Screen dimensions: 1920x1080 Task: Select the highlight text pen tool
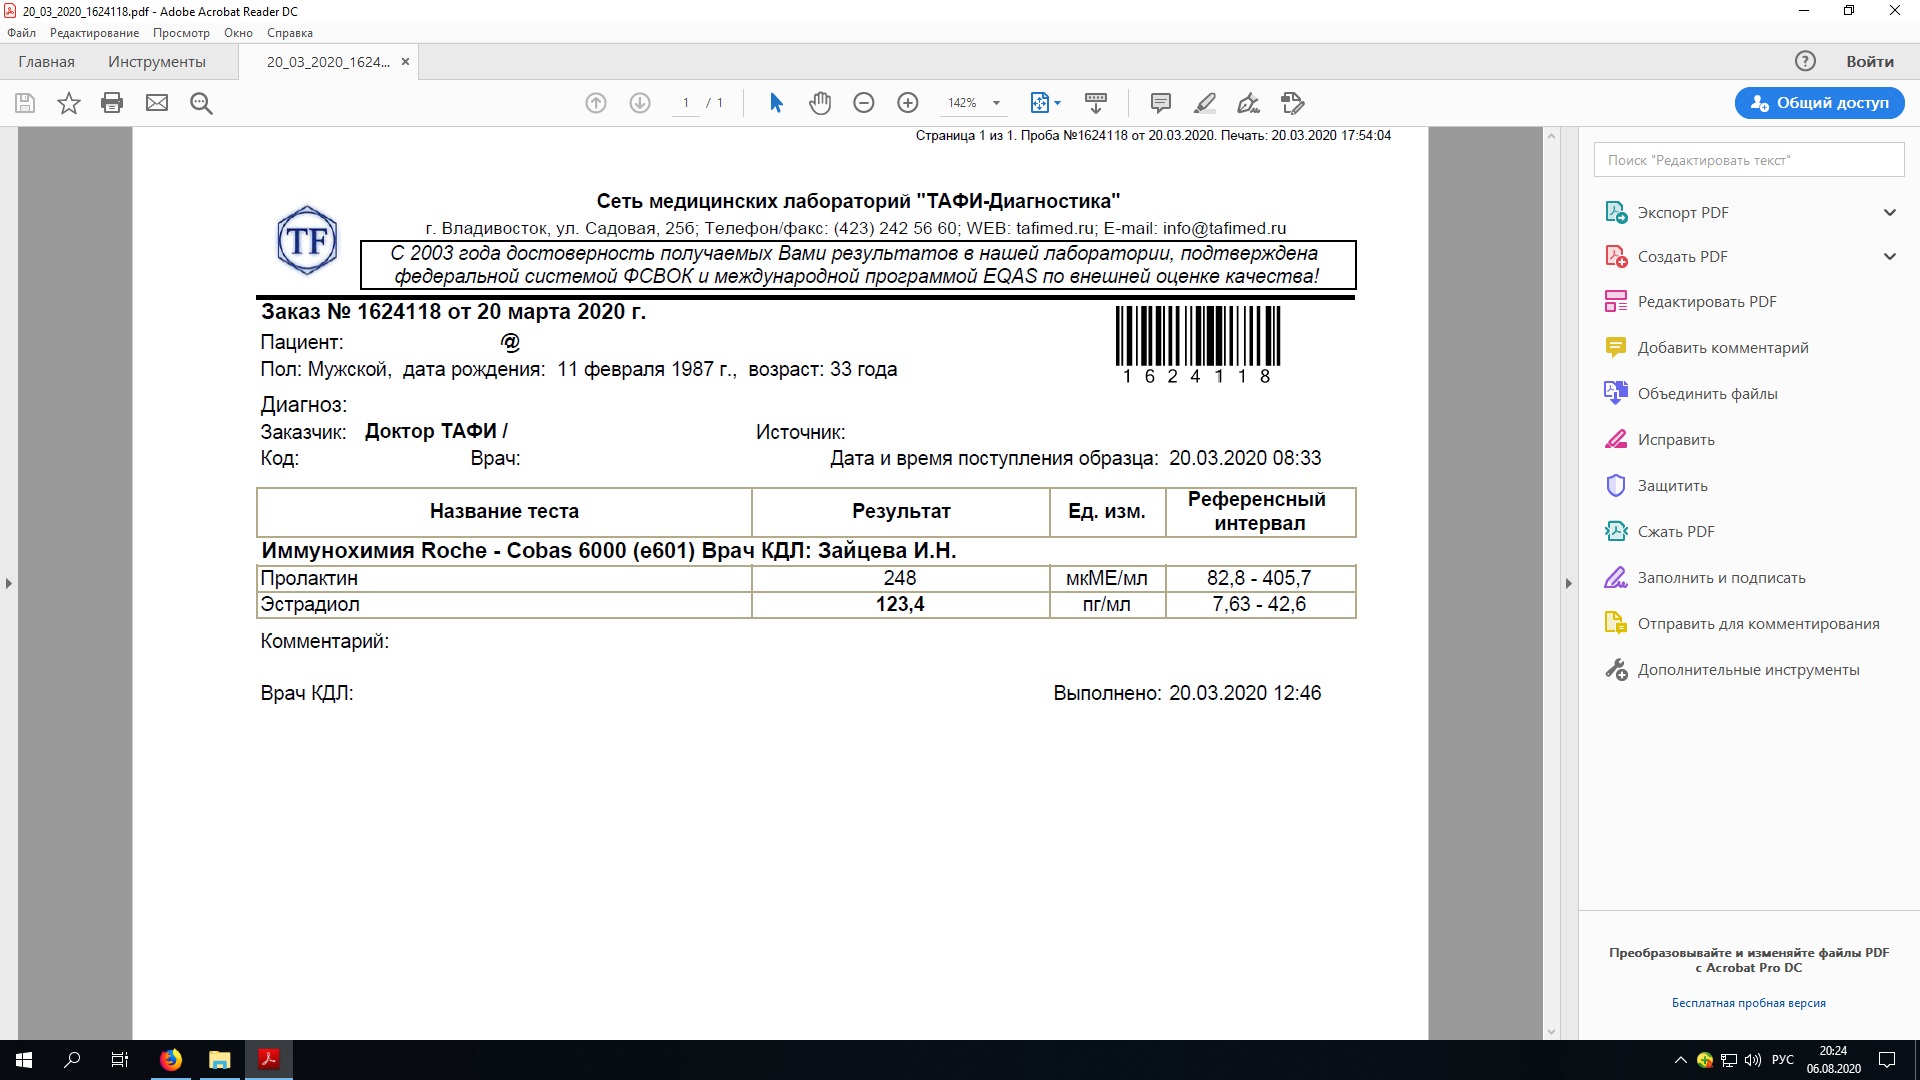coord(1205,103)
